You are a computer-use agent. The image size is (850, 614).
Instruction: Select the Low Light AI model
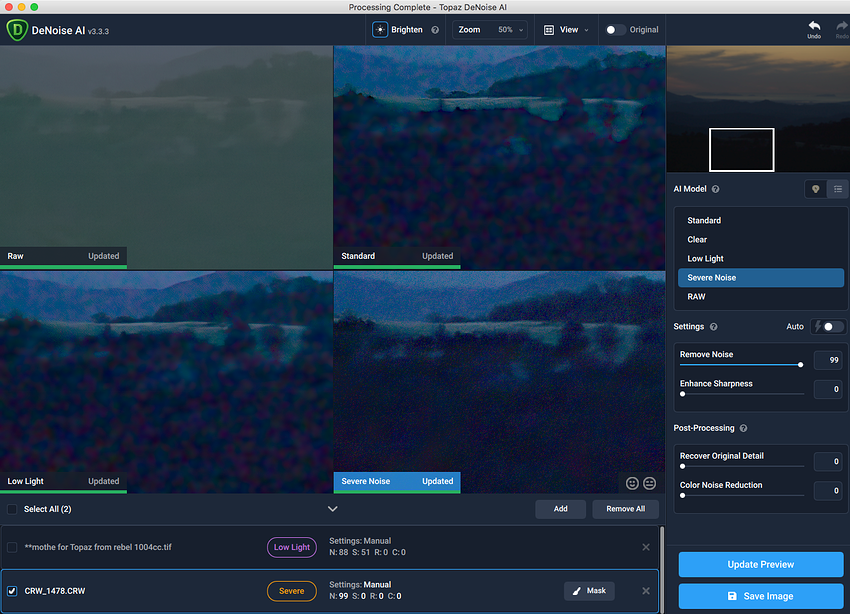click(761, 258)
